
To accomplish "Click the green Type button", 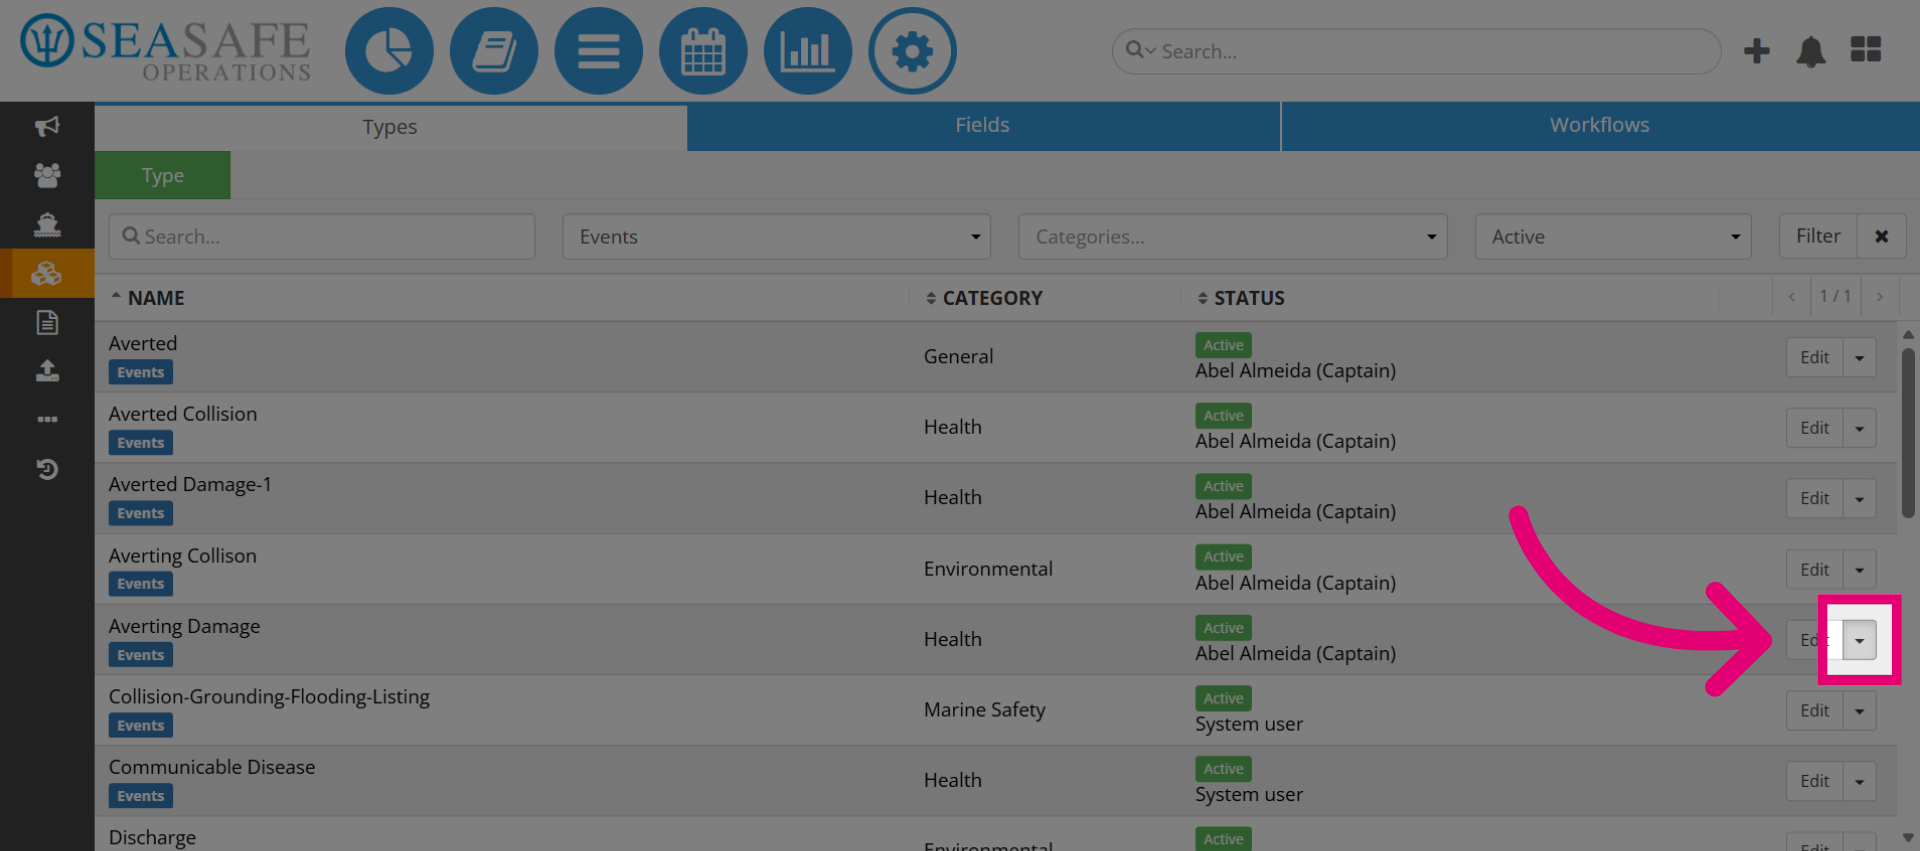I will point(163,175).
